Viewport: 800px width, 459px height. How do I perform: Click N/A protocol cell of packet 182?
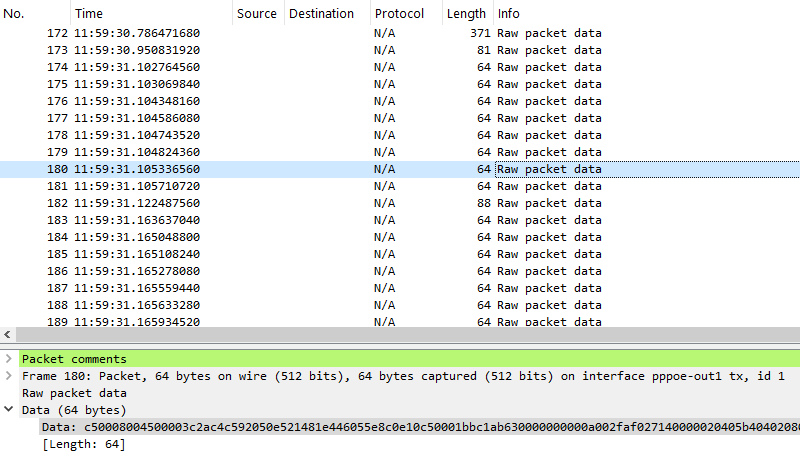click(384, 203)
